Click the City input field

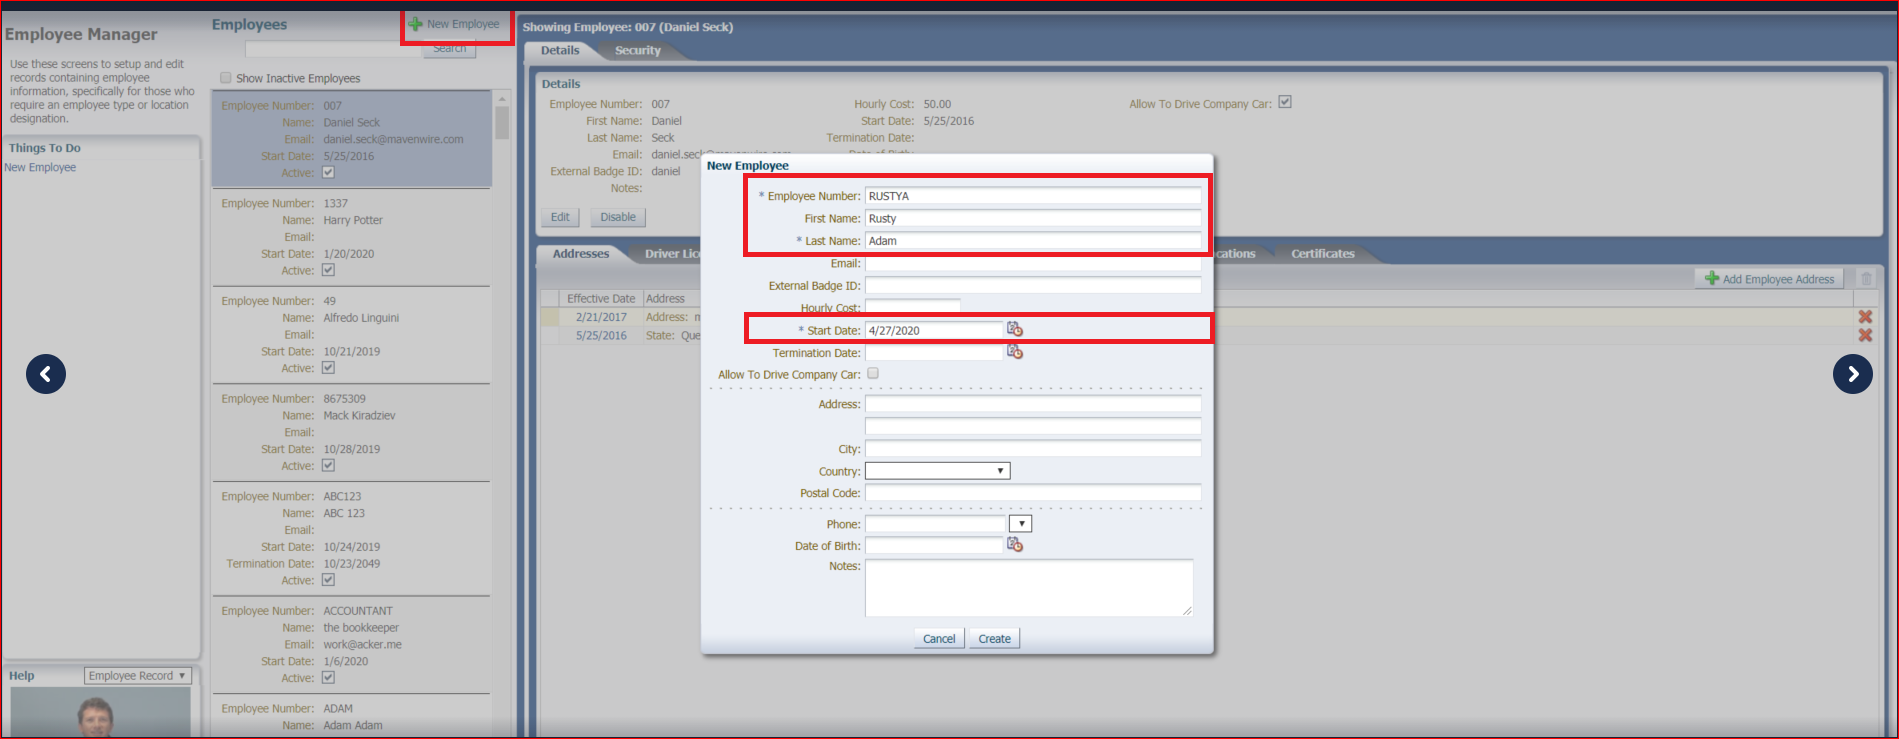click(x=1033, y=449)
